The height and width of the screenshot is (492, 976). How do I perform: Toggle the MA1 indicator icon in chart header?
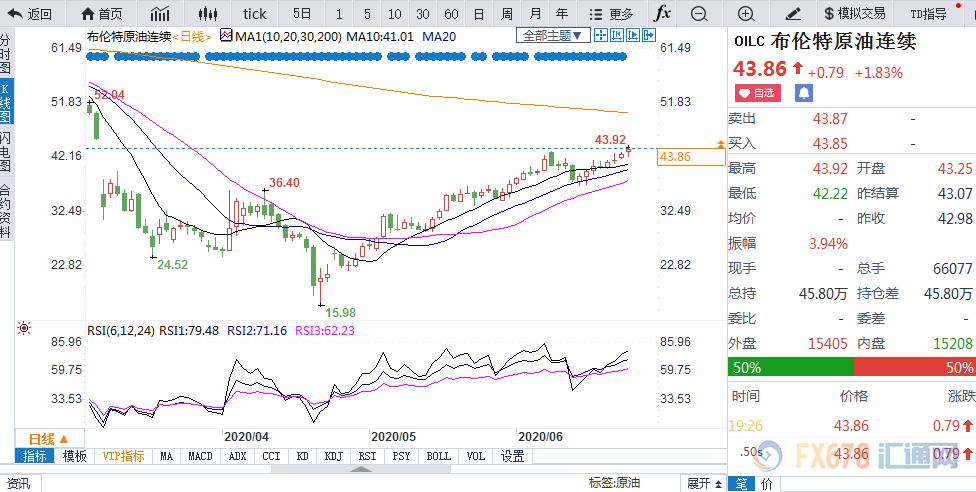(226, 35)
